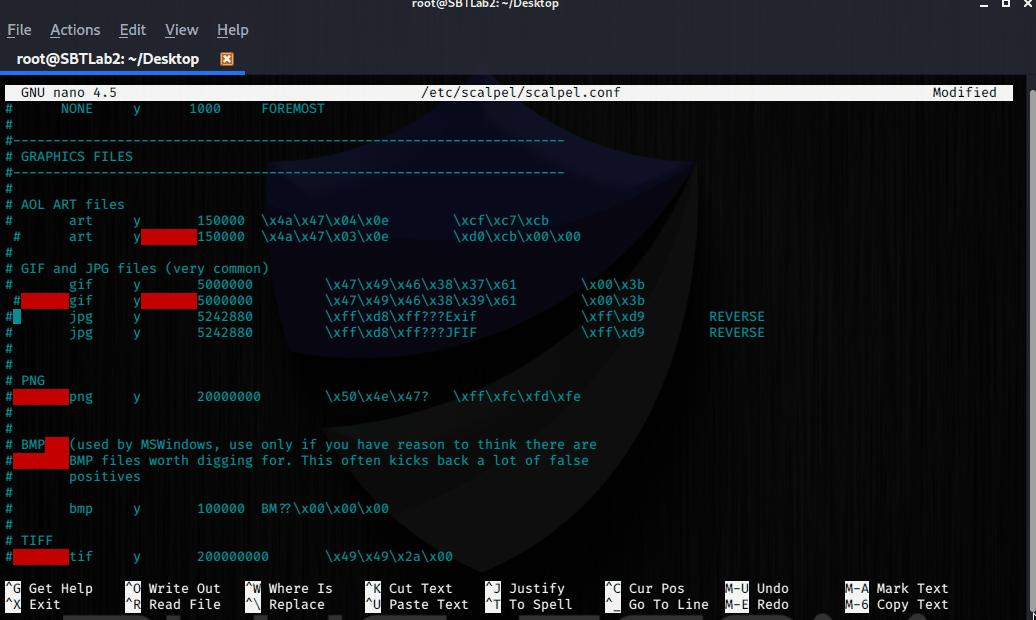Click the GNU nano 4.5 label
This screenshot has width=1036, height=620.
pos(69,93)
